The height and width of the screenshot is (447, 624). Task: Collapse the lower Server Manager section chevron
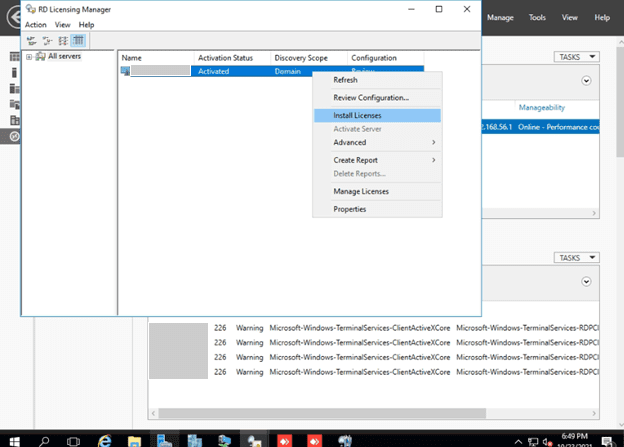[x=586, y=282]
